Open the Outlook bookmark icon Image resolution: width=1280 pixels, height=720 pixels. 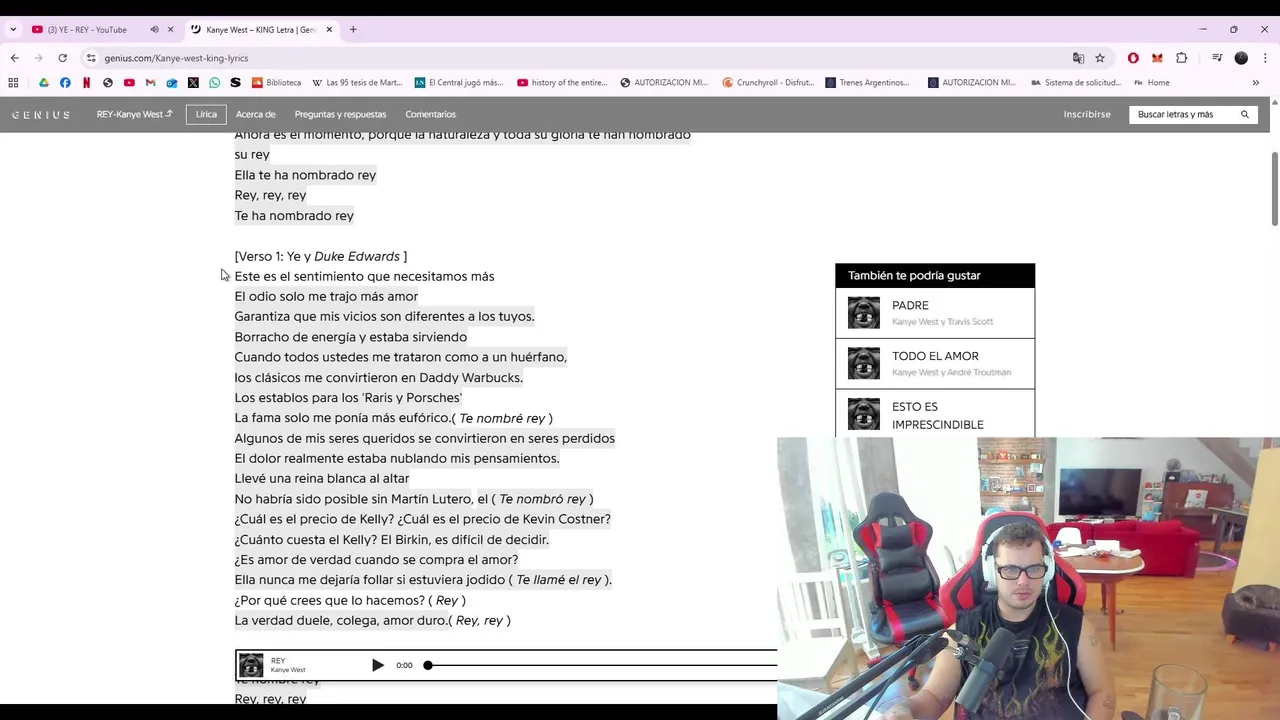click(x=172, y=83)
